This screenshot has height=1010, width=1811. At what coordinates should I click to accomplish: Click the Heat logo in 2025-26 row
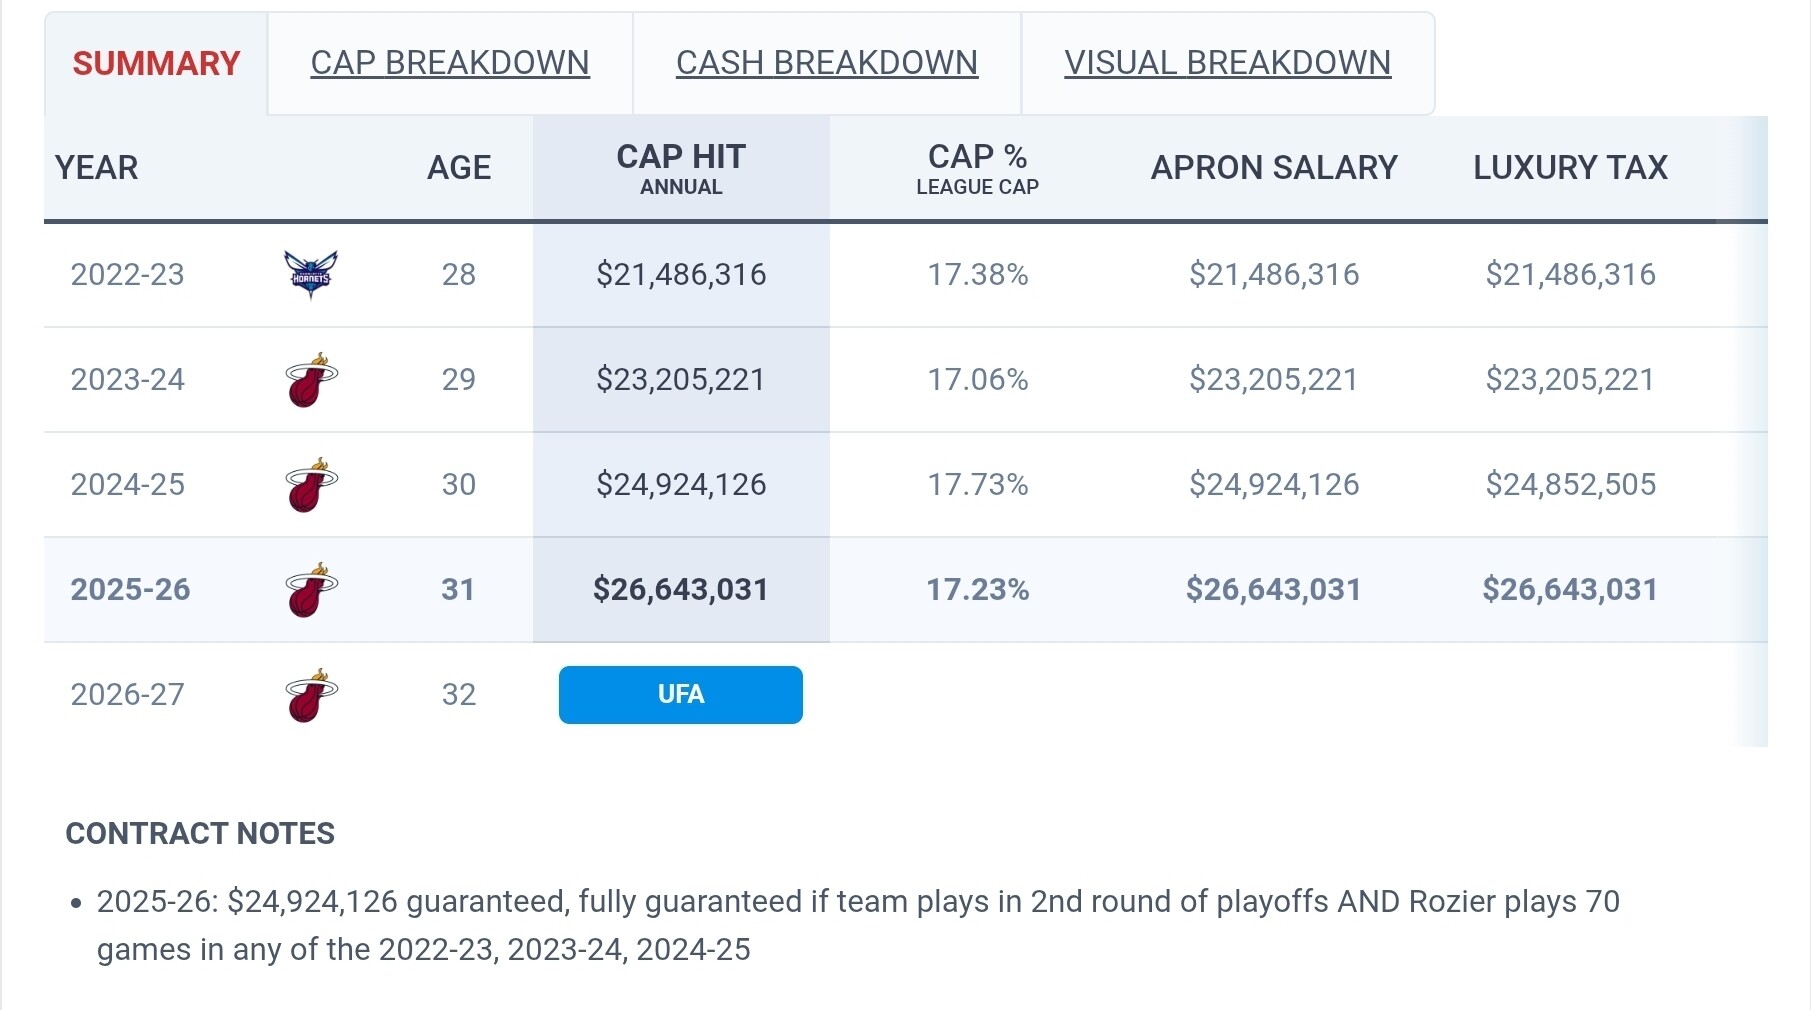[311, 590]
